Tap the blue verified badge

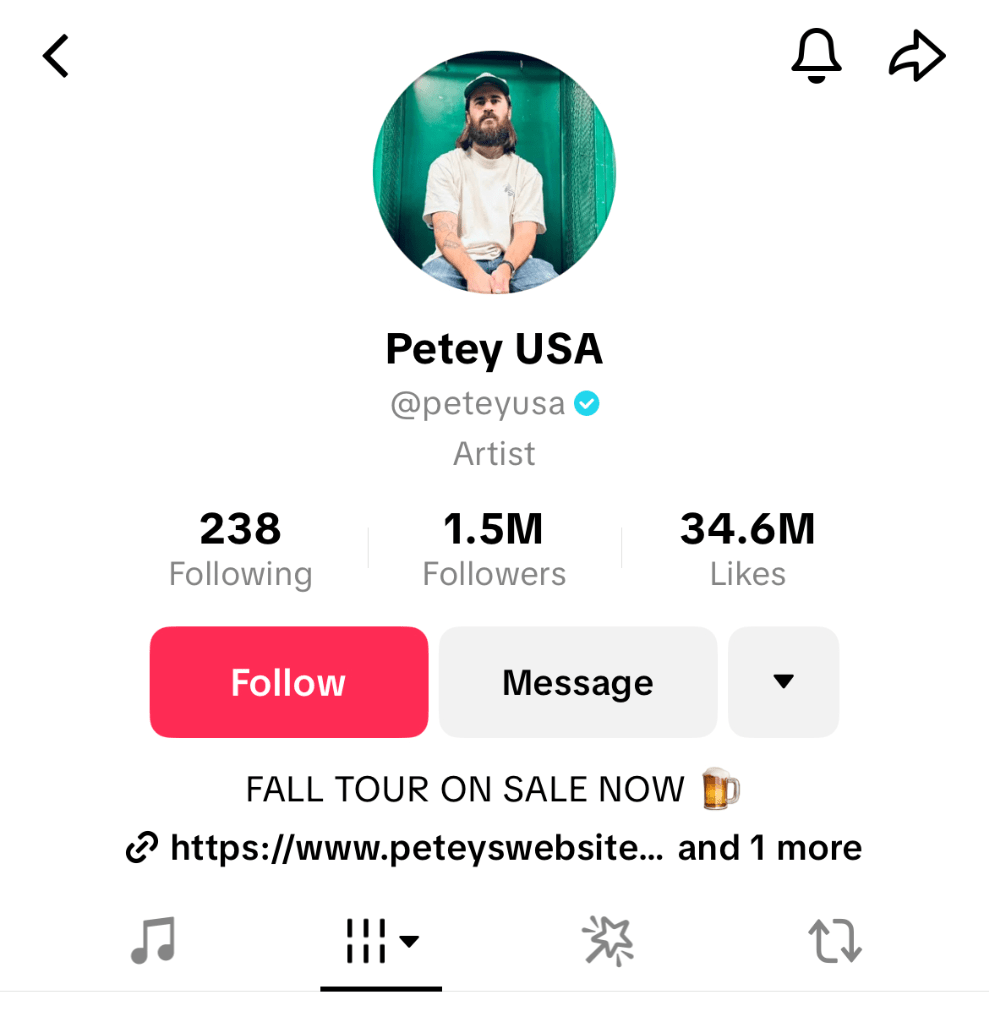[587, 404]
